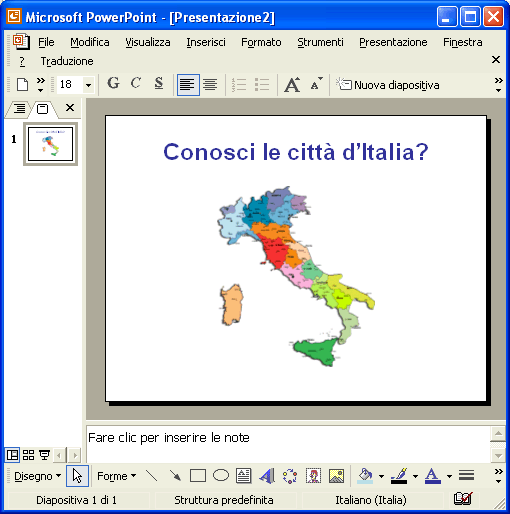Click the Text Box tool
The height and width of the screenshot is (514, 510).
point(244,476)
